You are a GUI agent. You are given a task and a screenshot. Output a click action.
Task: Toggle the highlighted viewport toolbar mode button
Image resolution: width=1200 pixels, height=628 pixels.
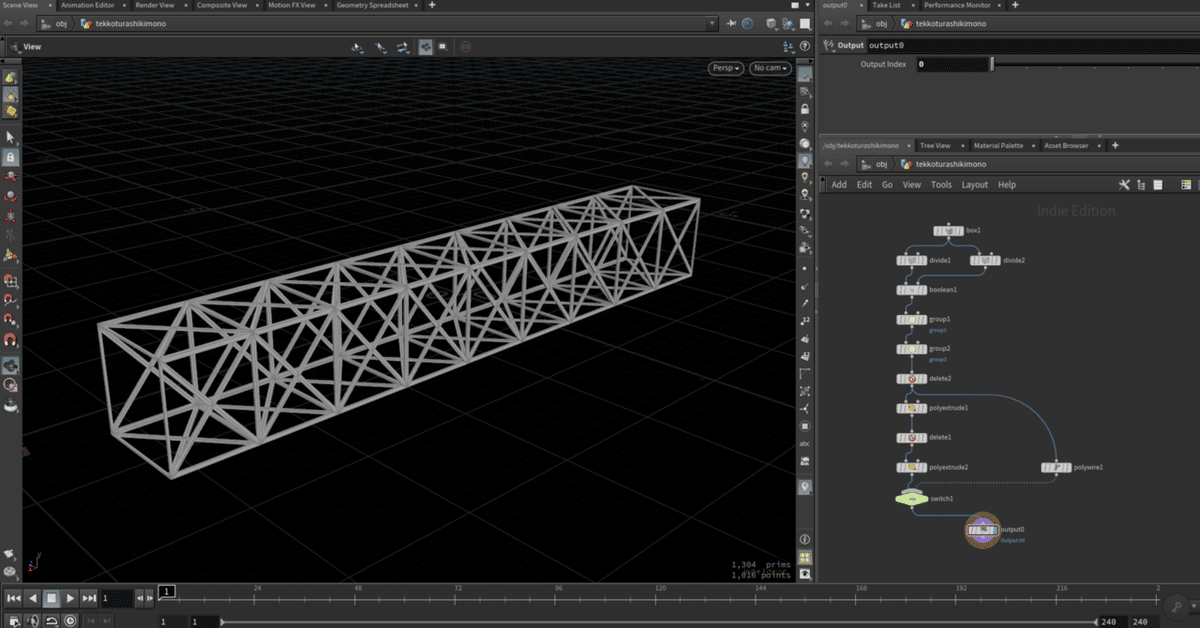click(x=425, y=47)
